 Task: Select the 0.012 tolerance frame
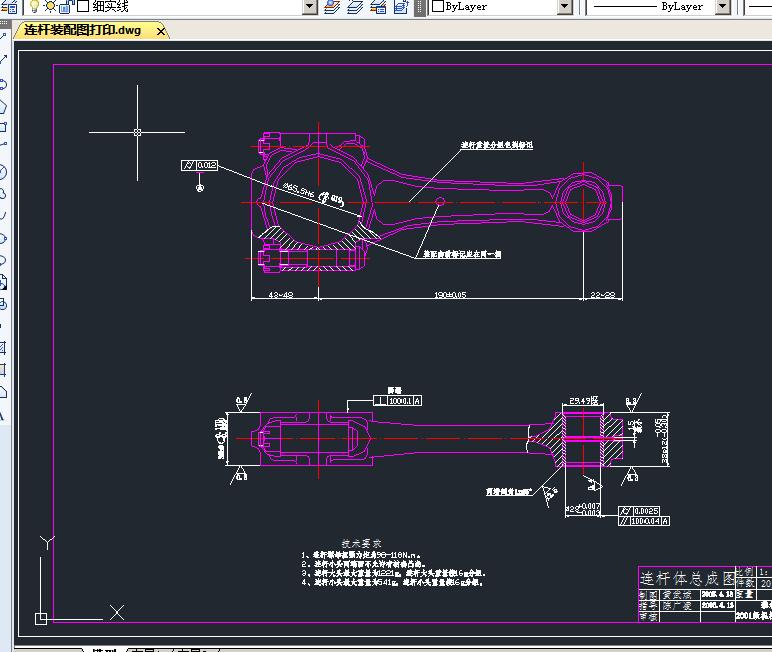[x=199, y=165]
